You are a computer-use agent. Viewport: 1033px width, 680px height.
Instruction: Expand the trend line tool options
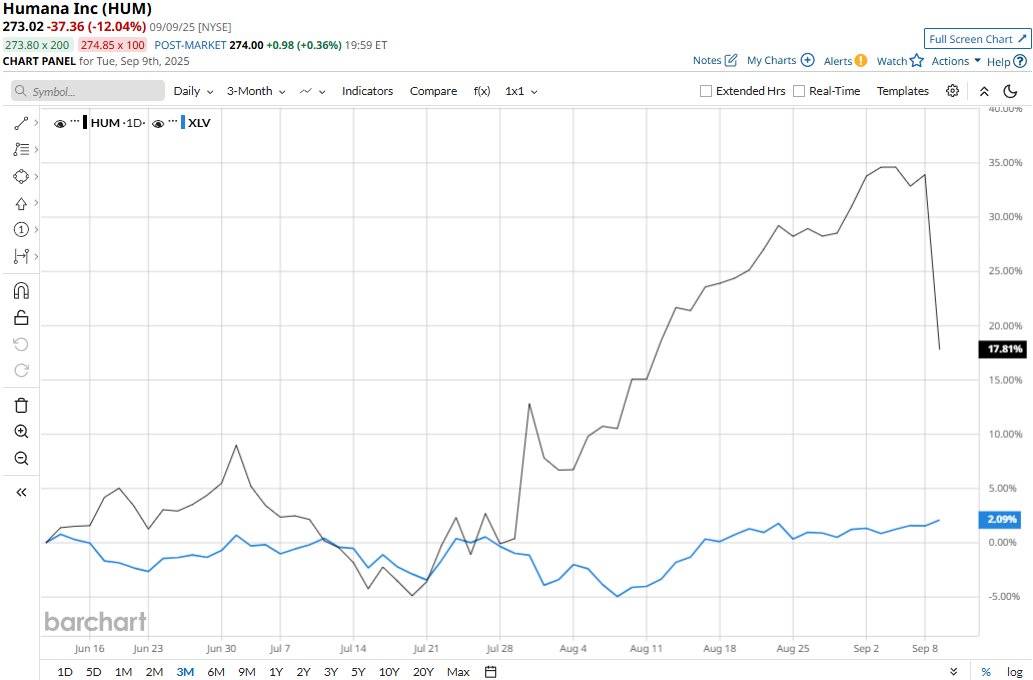tap(36, 123)
